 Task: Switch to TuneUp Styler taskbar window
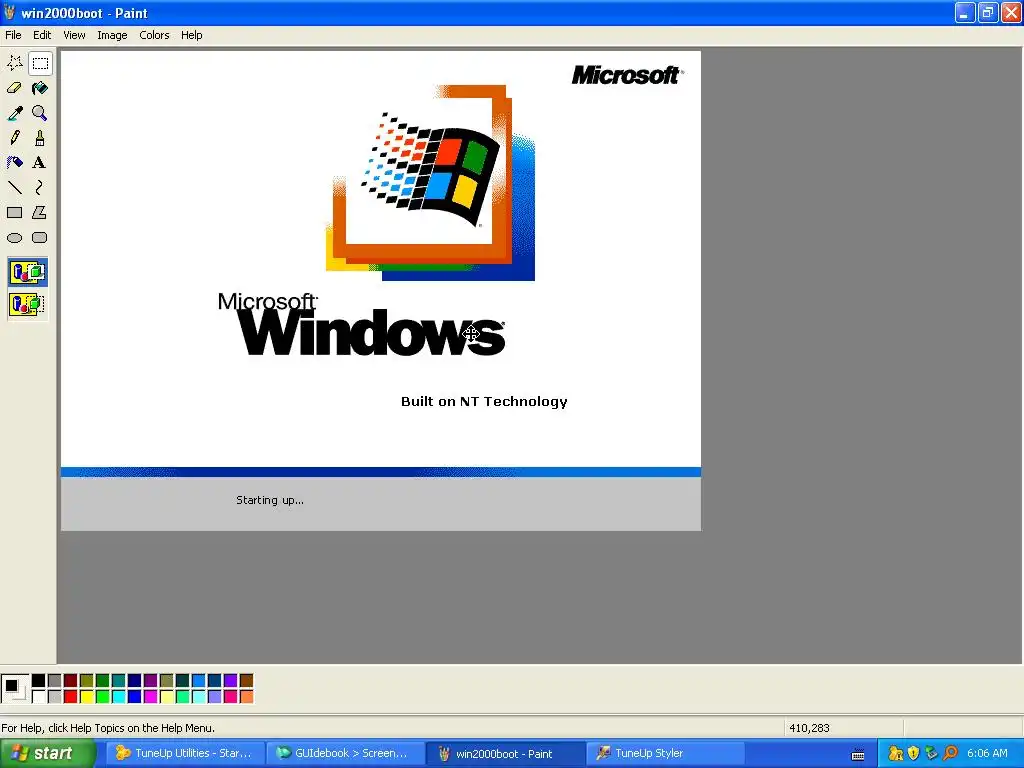pos(665,754)
